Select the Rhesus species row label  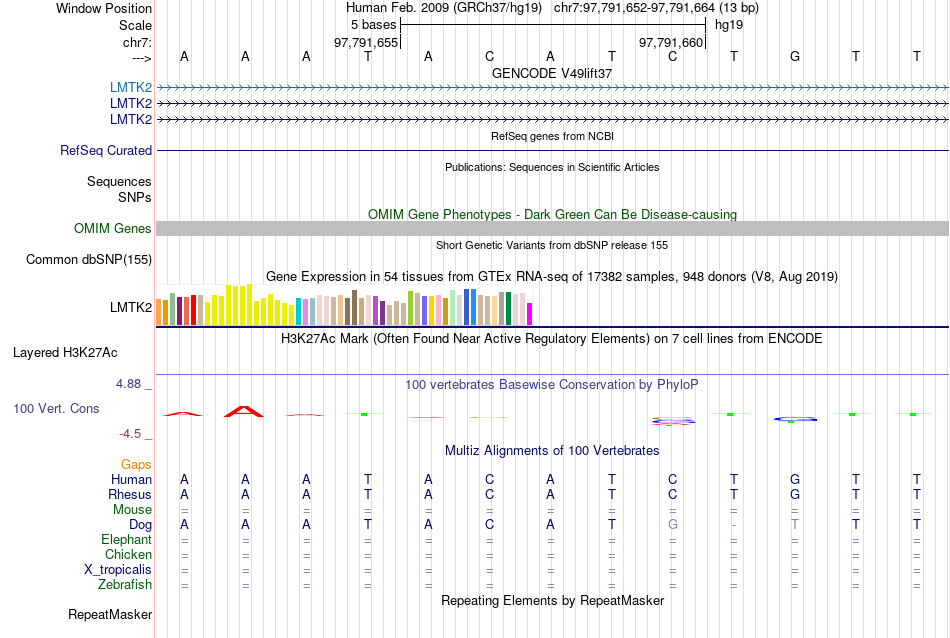(x=130, y=494)
